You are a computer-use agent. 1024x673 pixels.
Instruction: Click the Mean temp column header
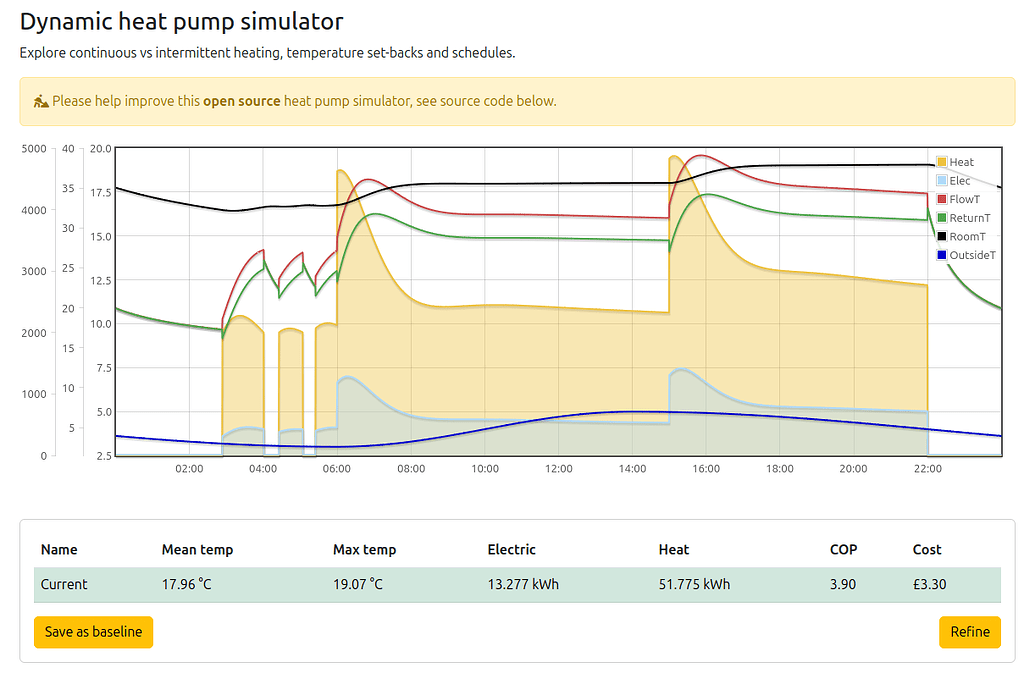tap(197, 549)
